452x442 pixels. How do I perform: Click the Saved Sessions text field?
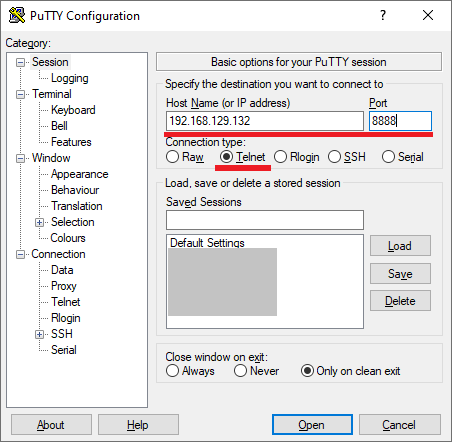265,220
